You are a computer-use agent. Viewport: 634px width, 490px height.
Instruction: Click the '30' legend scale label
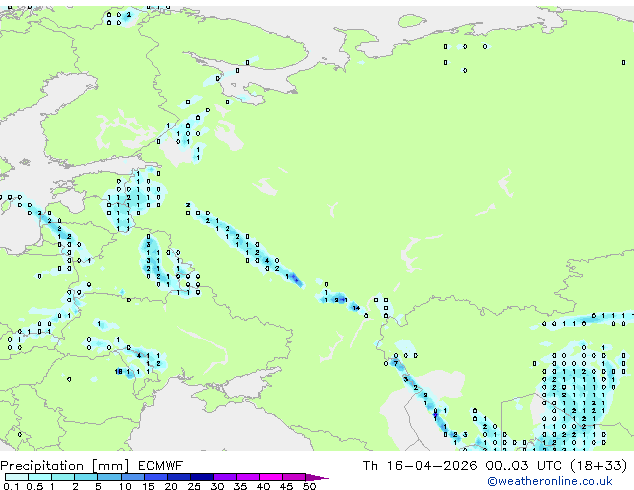pyautogui.click(x=217, y=486)
